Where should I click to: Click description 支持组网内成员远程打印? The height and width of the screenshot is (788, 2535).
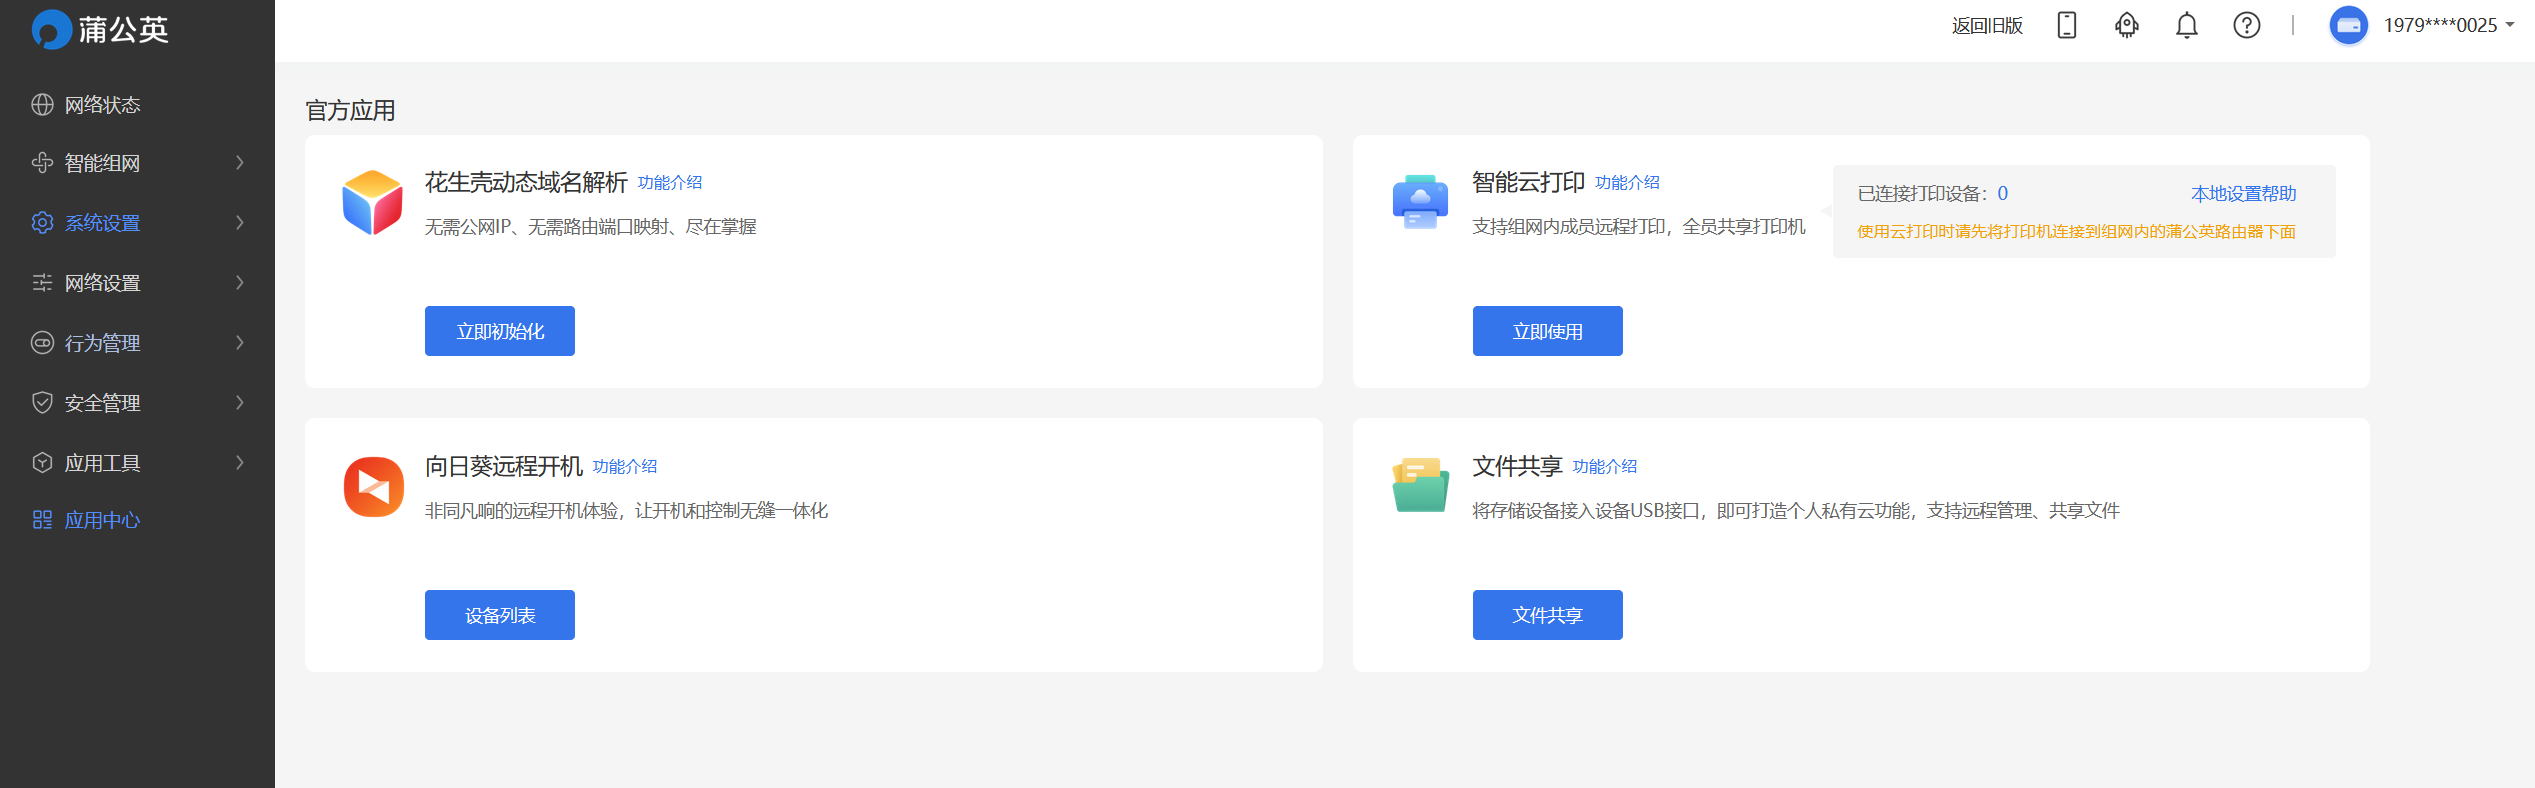point(1639,227)
